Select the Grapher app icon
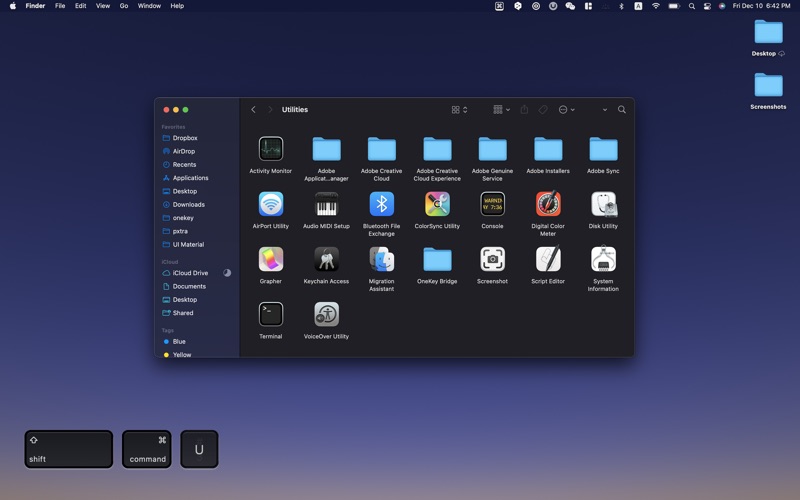800x500 pixels. (271, 259)
